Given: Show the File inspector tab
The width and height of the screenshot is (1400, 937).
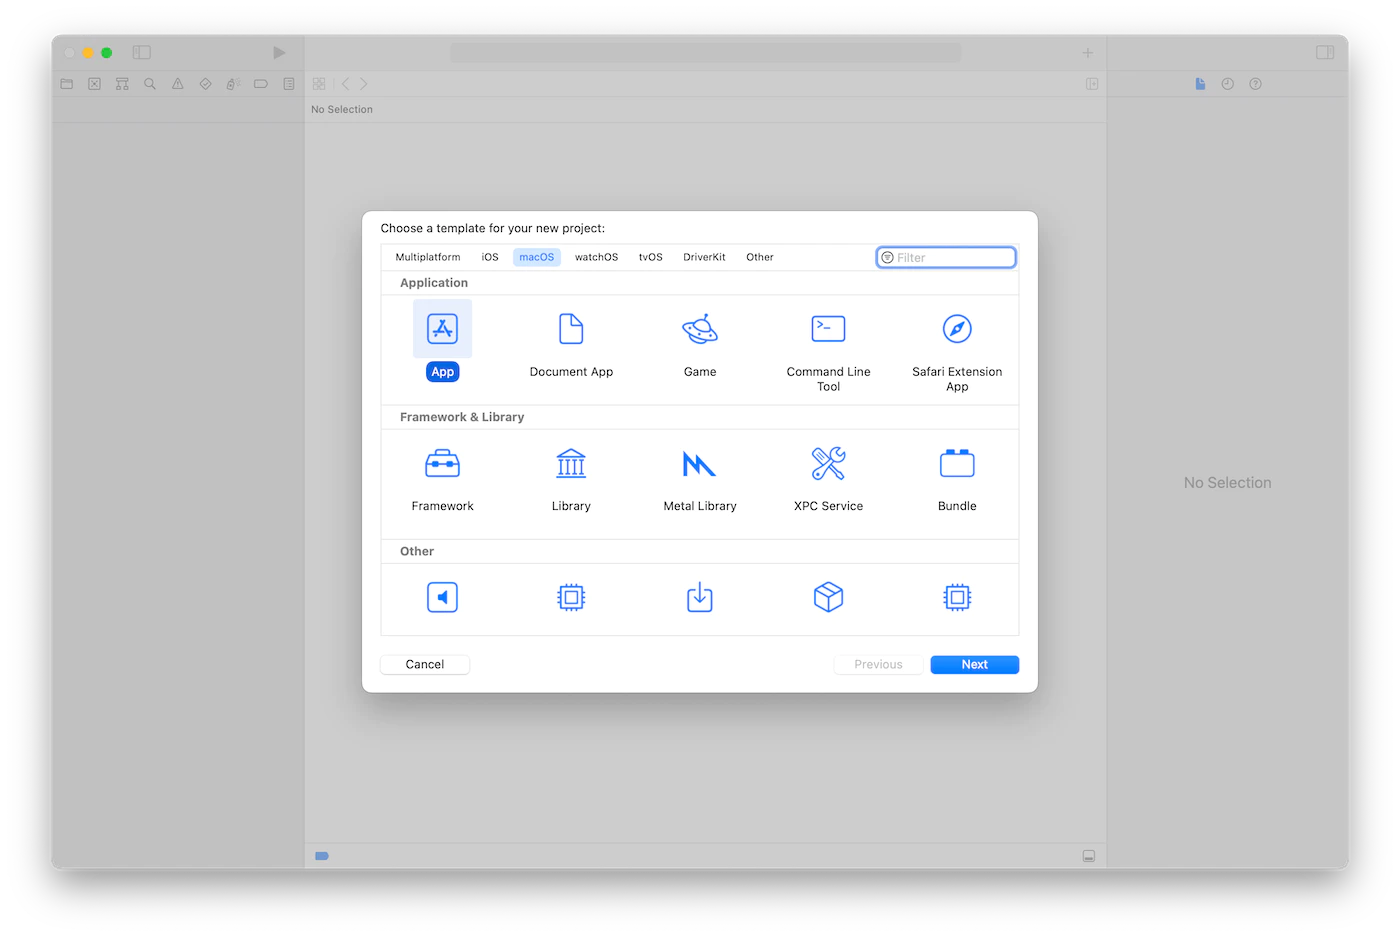Looking at the screenshot, I should [x=1200, y=84].
